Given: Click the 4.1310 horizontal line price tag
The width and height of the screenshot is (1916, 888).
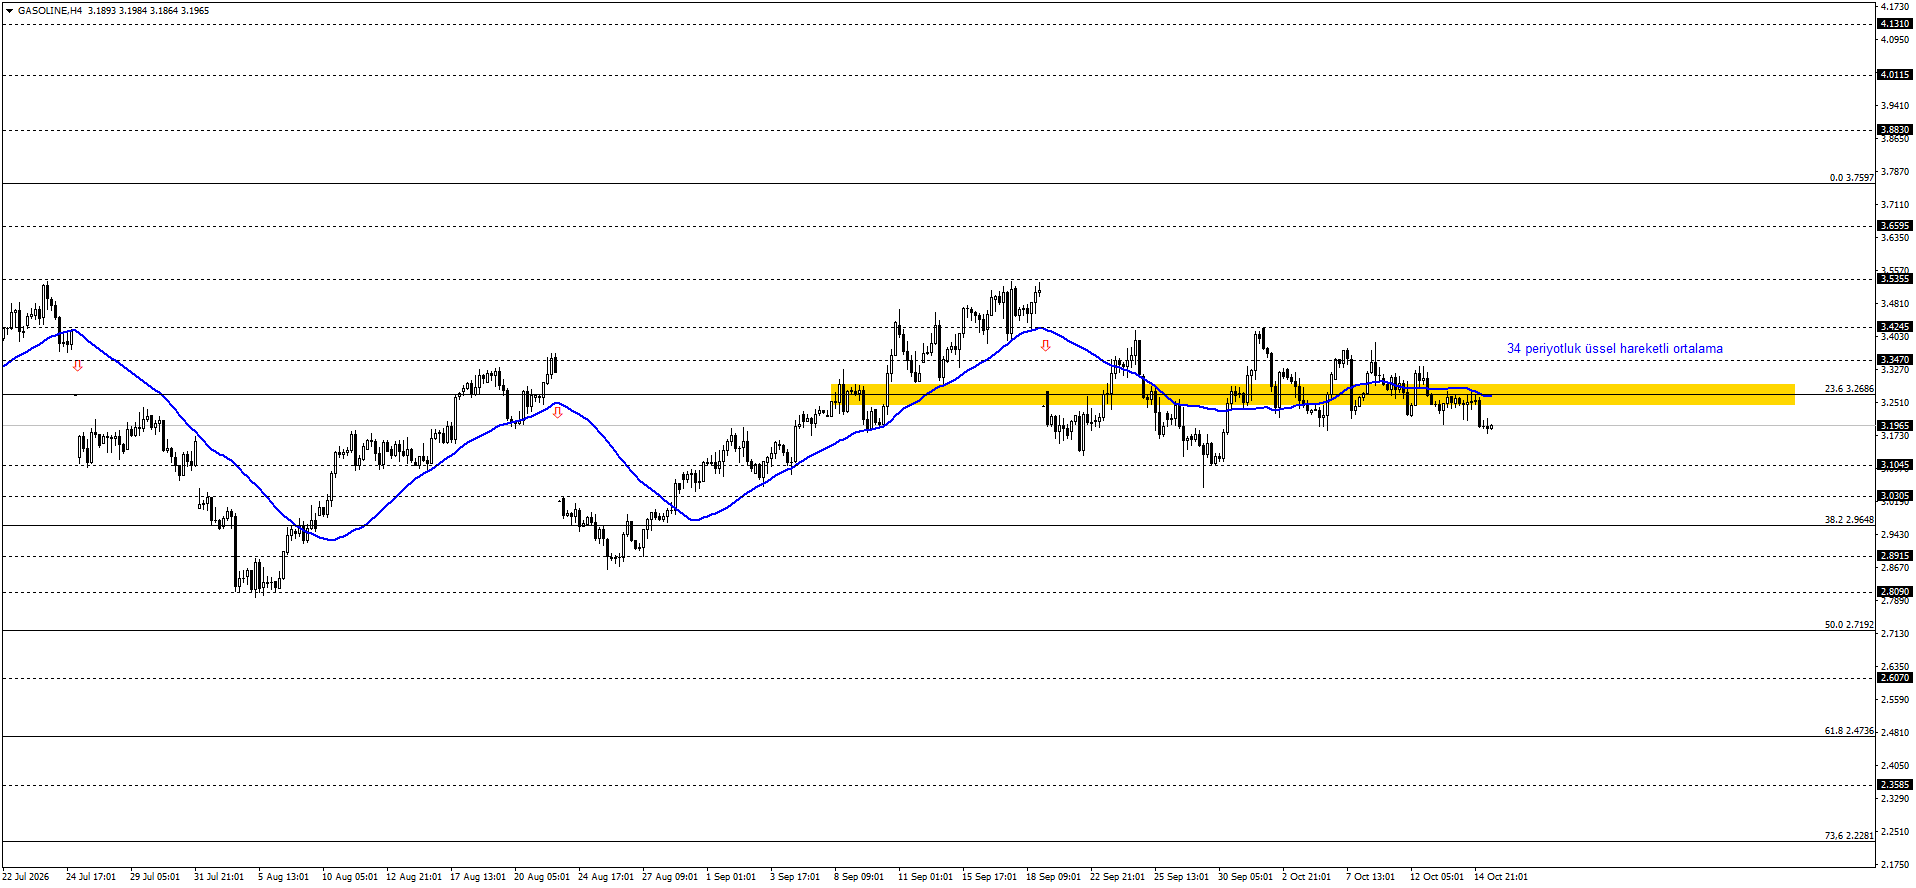Looking at the screenshot, I should (1895, 24).
